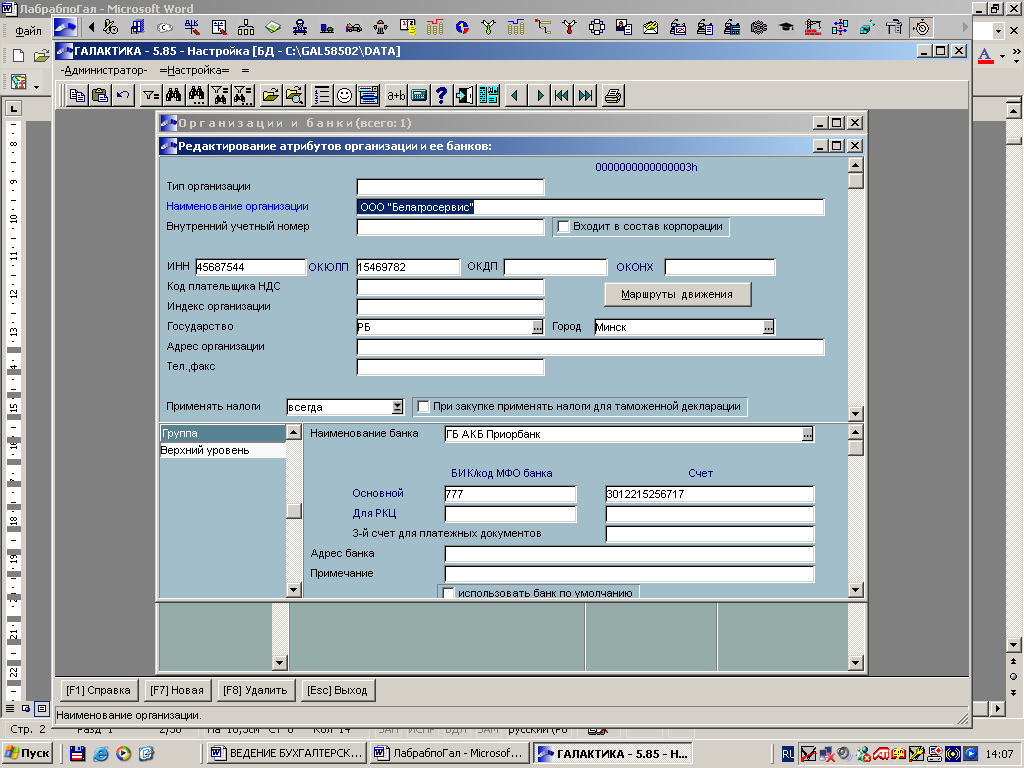Open the windows list cascade icon
The image size is (1024, 768).
368,95
